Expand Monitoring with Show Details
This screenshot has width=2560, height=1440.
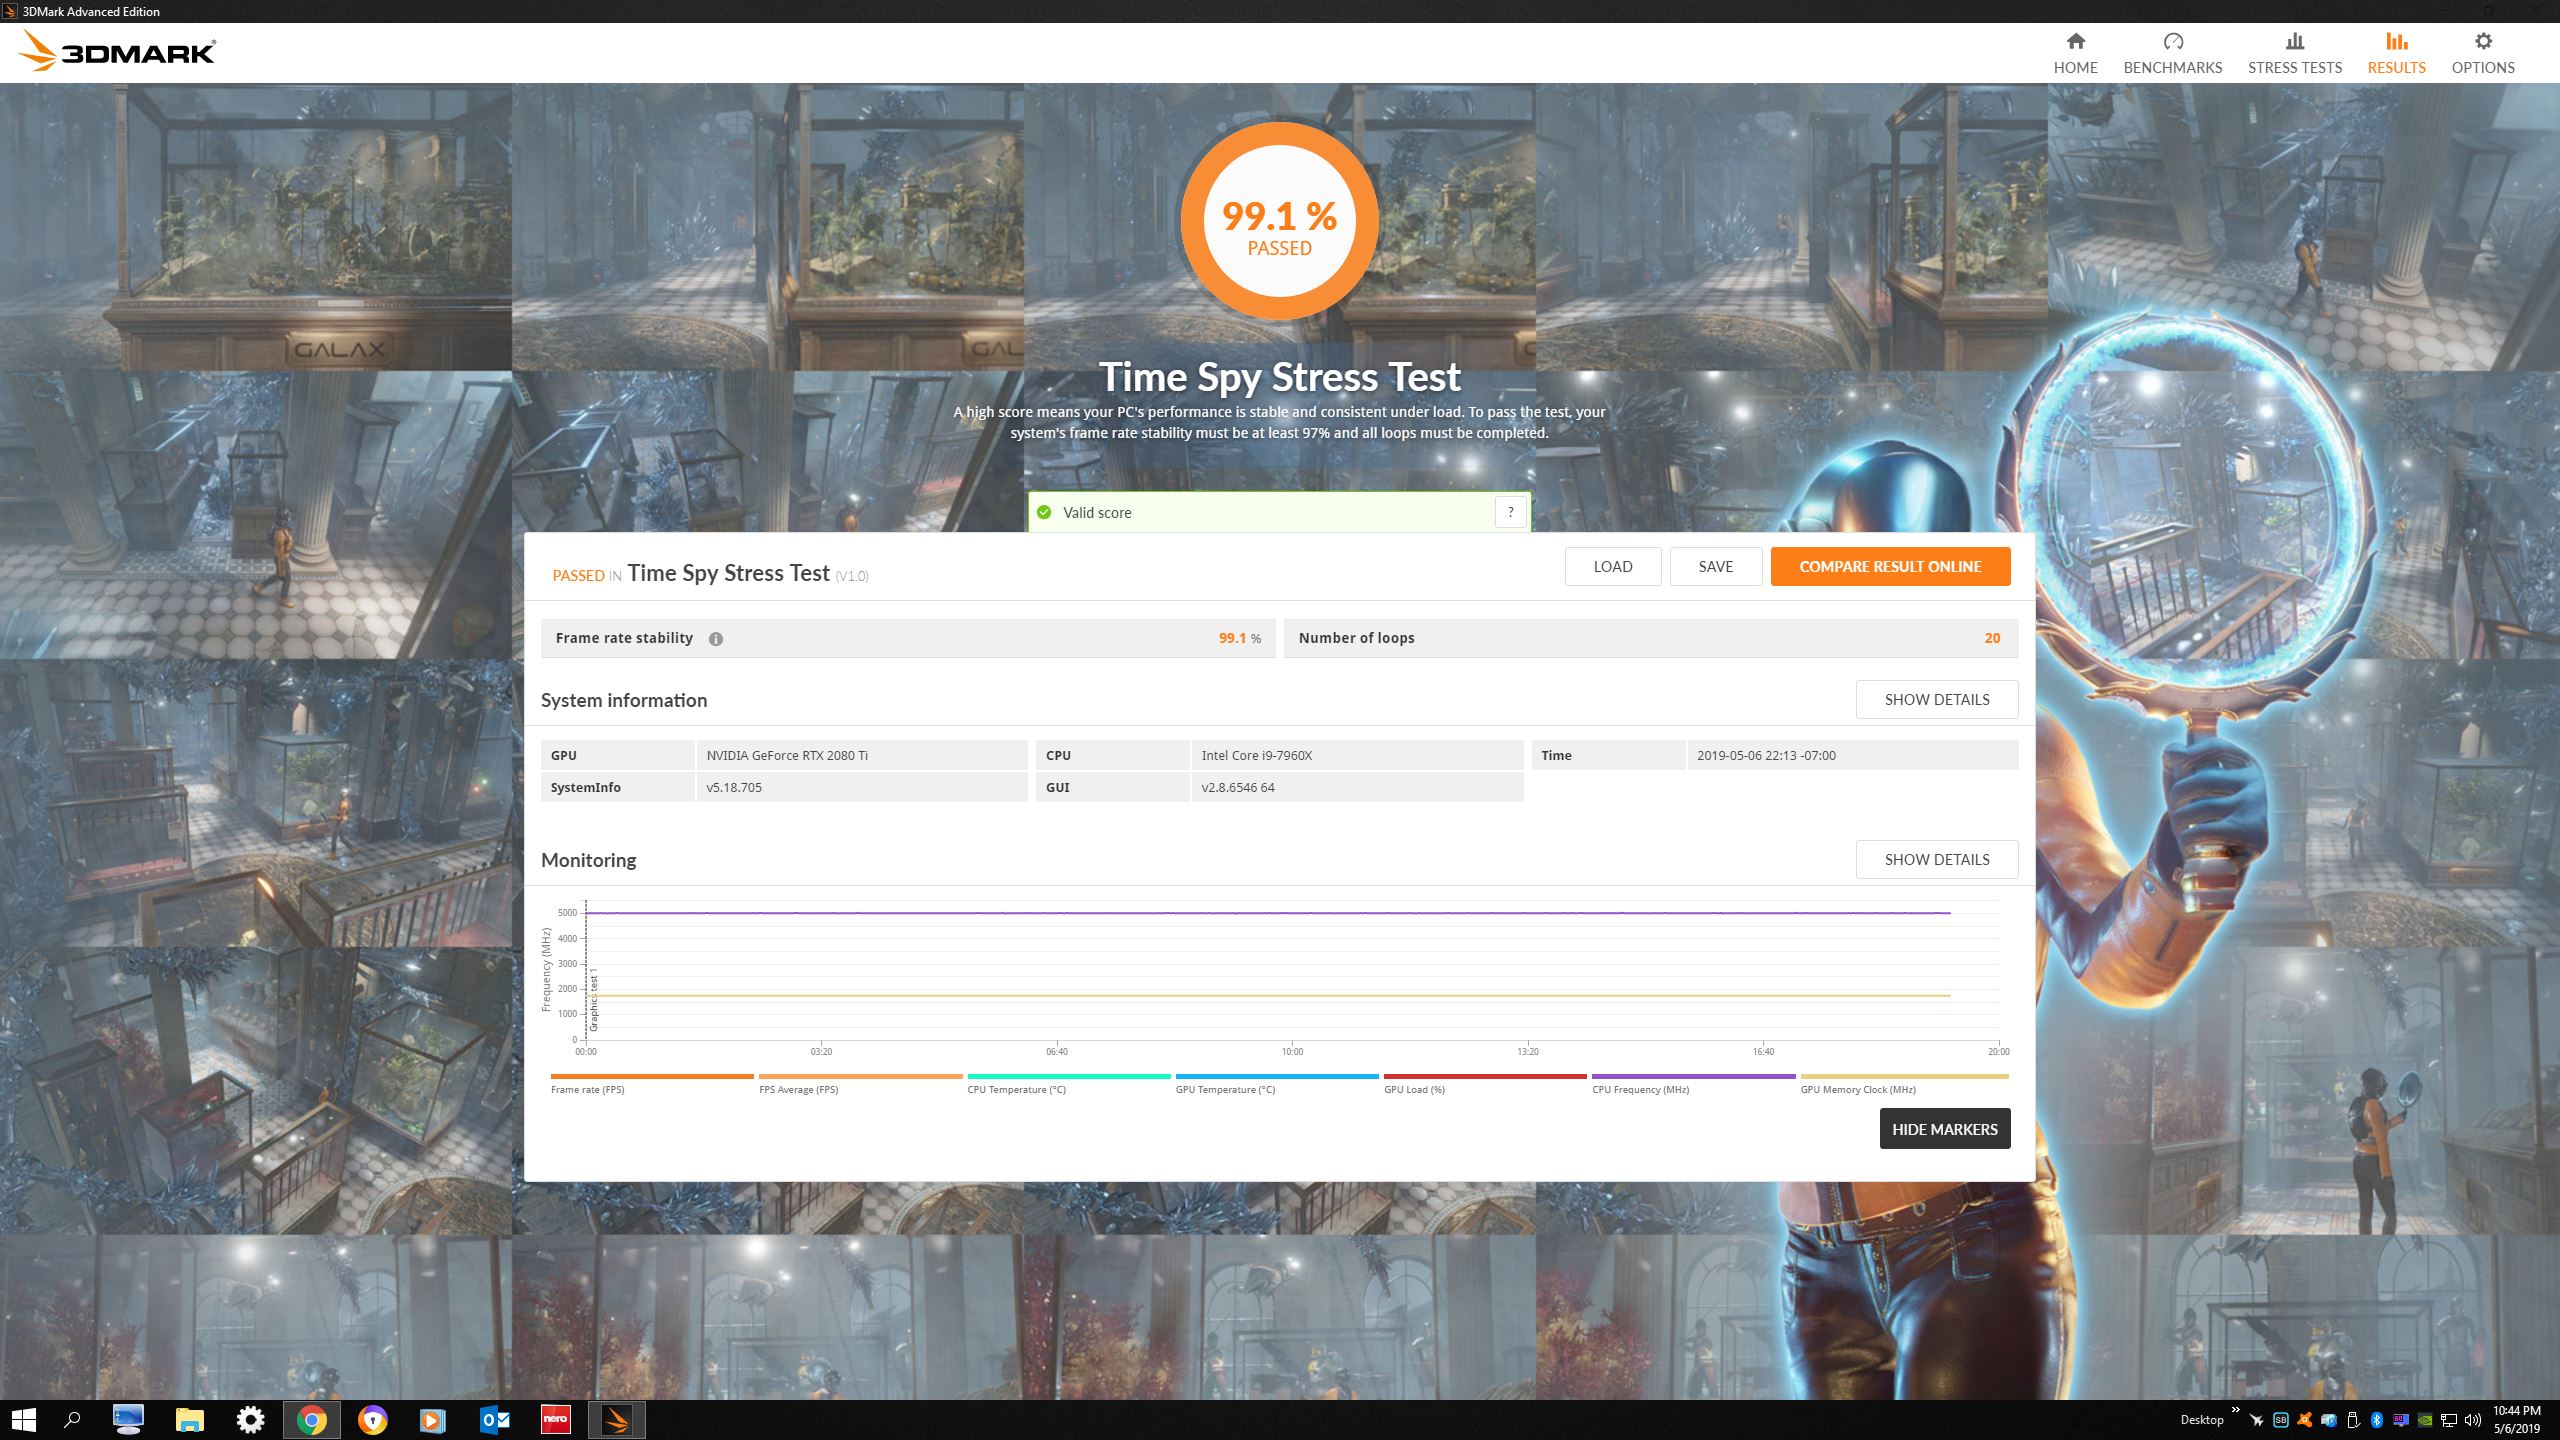pyautogui.click(x=1936, y=860)
